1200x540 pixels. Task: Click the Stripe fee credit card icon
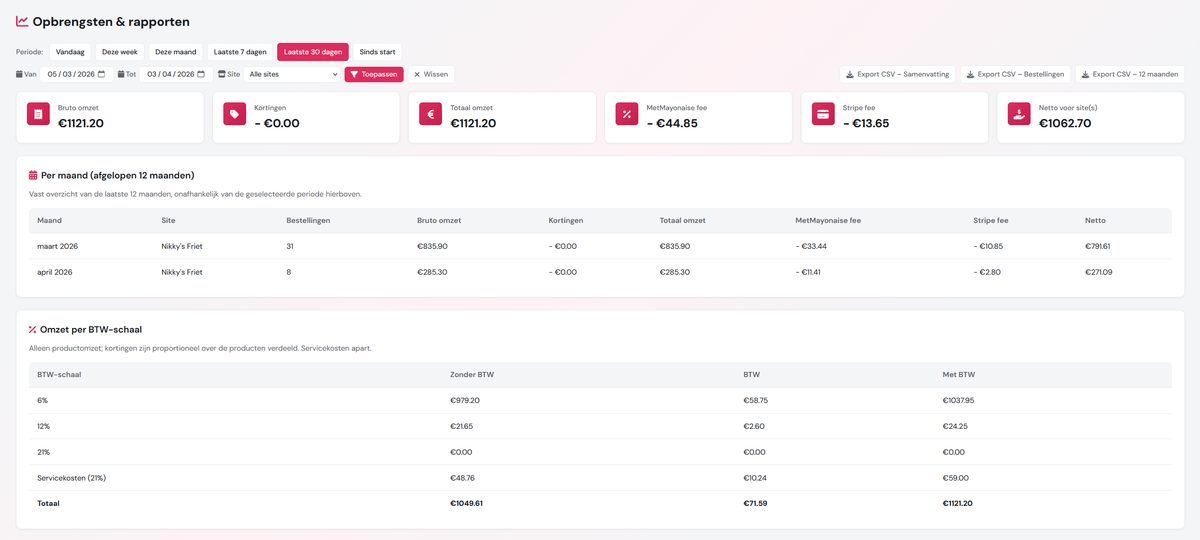823,115
